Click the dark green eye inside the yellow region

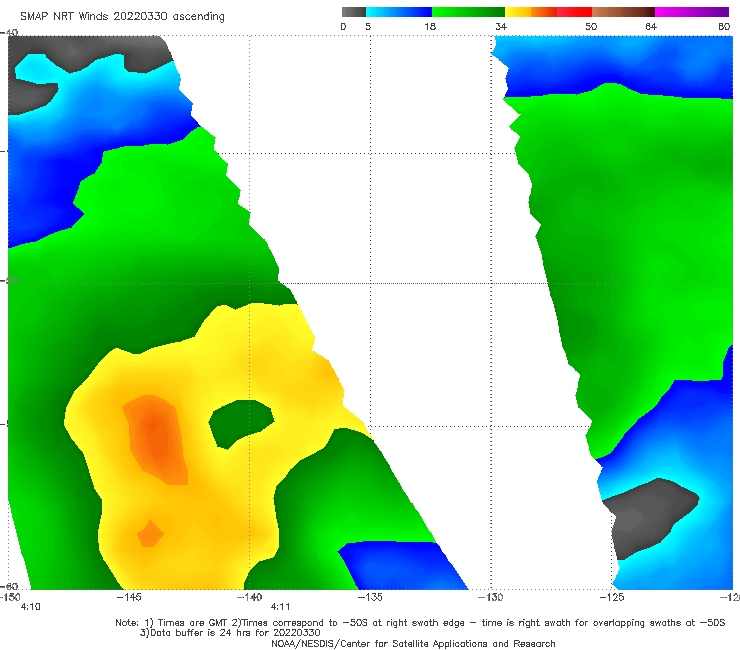click(x=241, y=424)
